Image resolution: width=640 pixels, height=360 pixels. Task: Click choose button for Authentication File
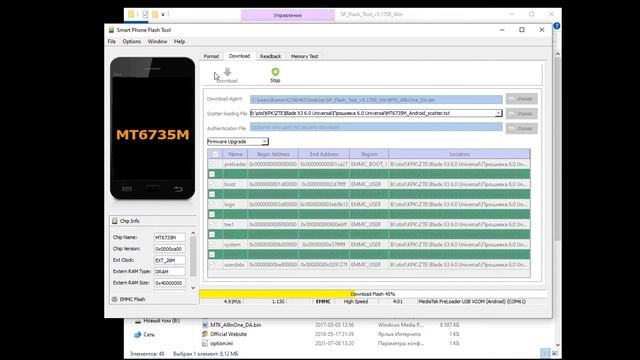click(522, 128)
